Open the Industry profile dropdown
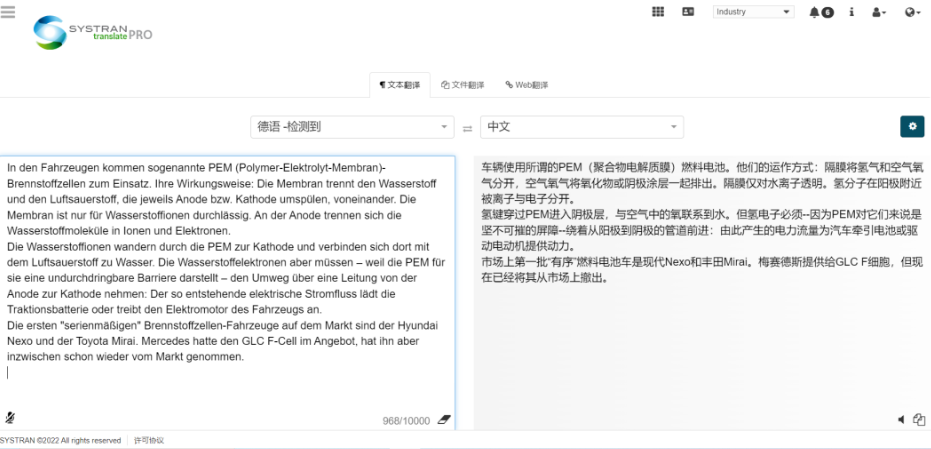 point(753,12)
